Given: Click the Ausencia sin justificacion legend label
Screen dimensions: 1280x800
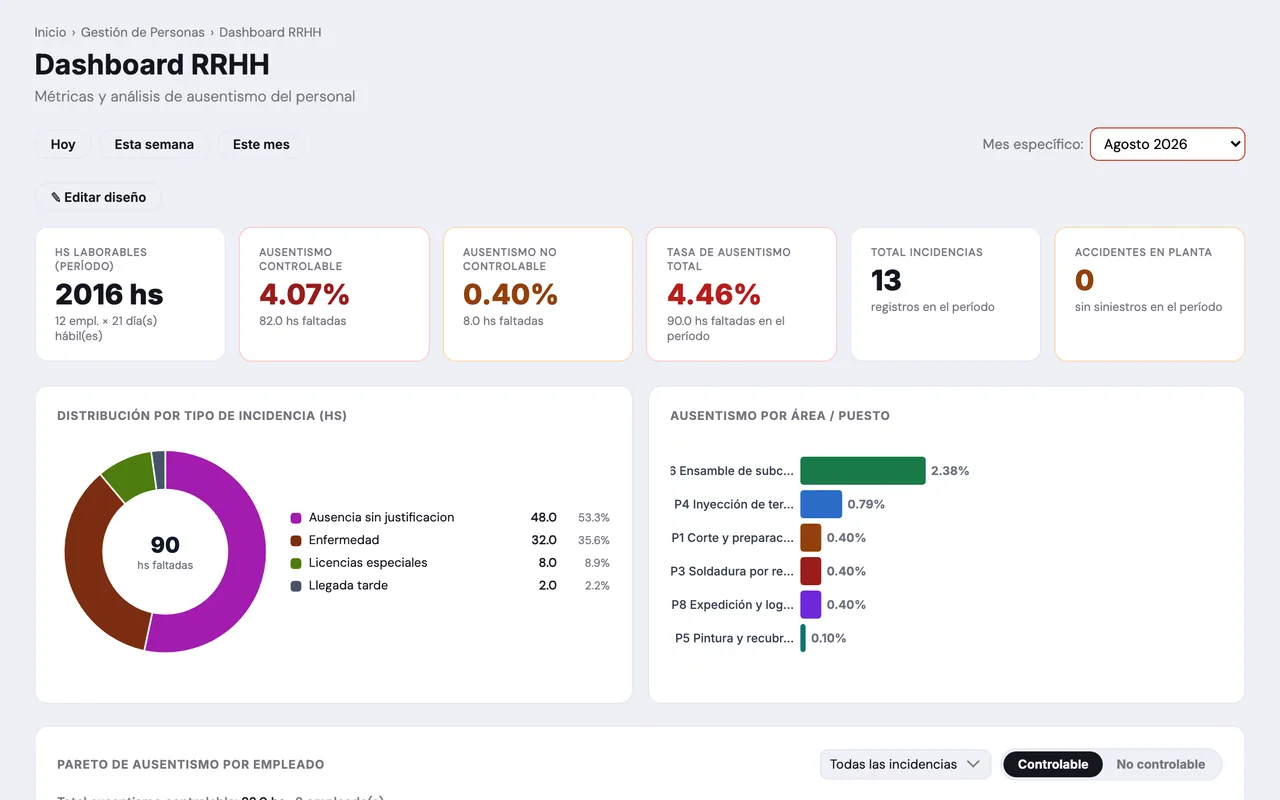Looking at the screenshot, I should [x=381, y=518].
